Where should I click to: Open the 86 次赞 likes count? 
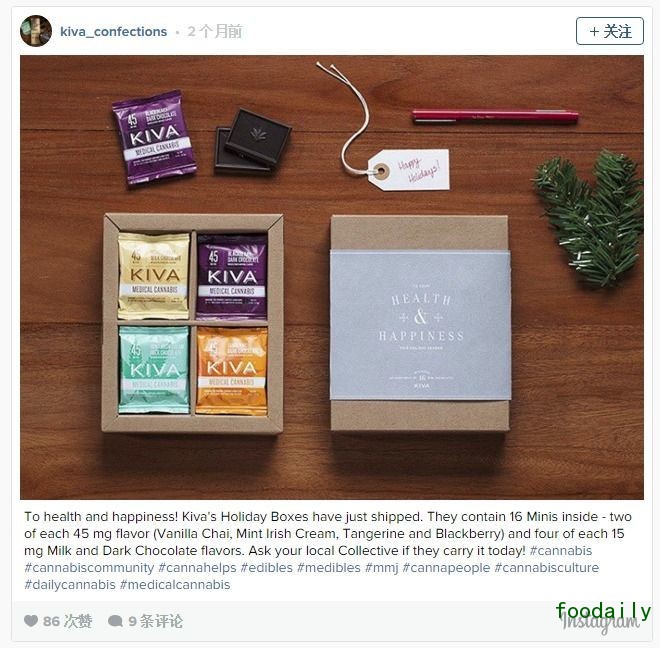click(x=67, y=621)
